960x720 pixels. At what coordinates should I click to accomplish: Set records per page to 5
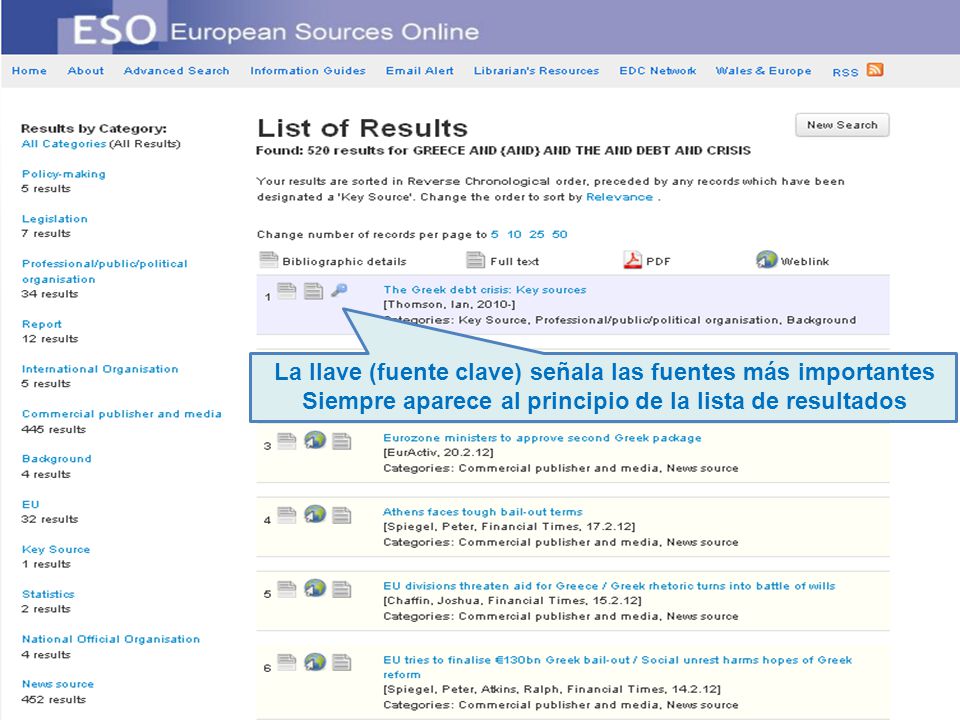pos(495,234)
